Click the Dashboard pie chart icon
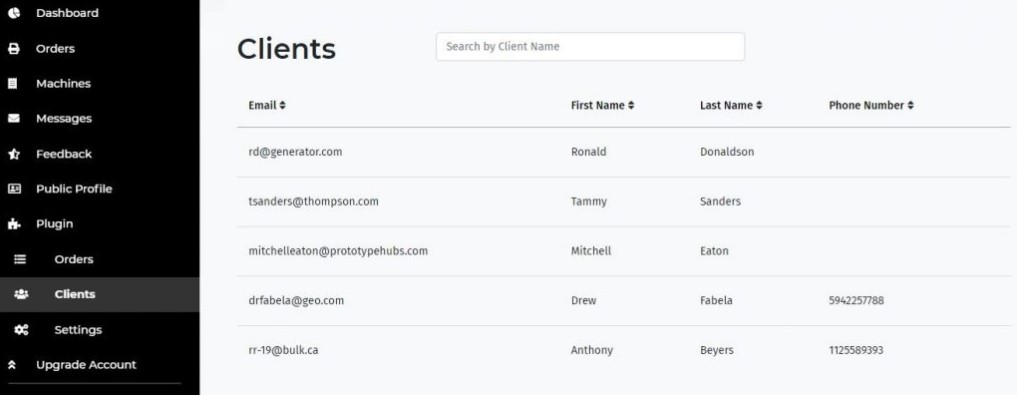The image size is (1017, 395). (x=14, y=13)
